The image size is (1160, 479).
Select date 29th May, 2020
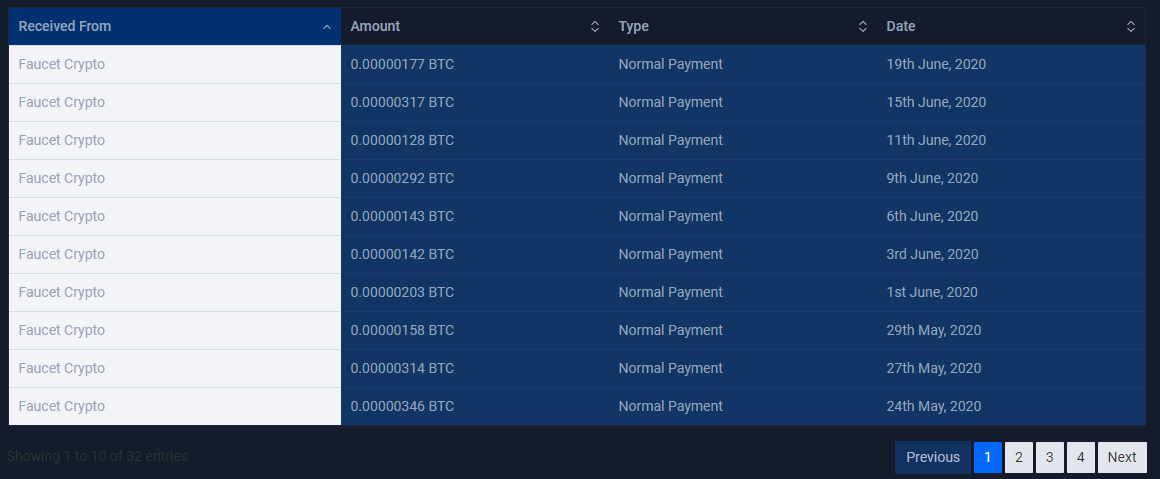[934, 330]
